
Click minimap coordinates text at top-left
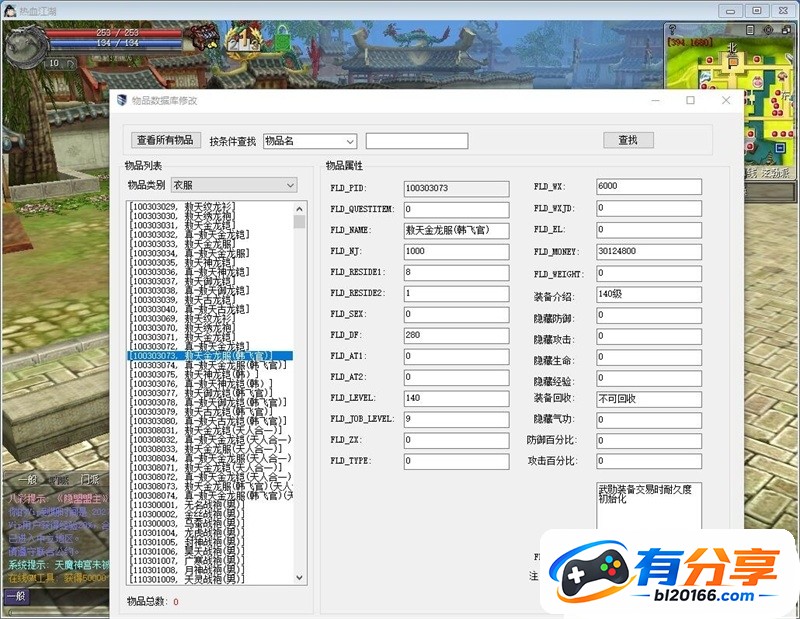[x=690, y=42]
